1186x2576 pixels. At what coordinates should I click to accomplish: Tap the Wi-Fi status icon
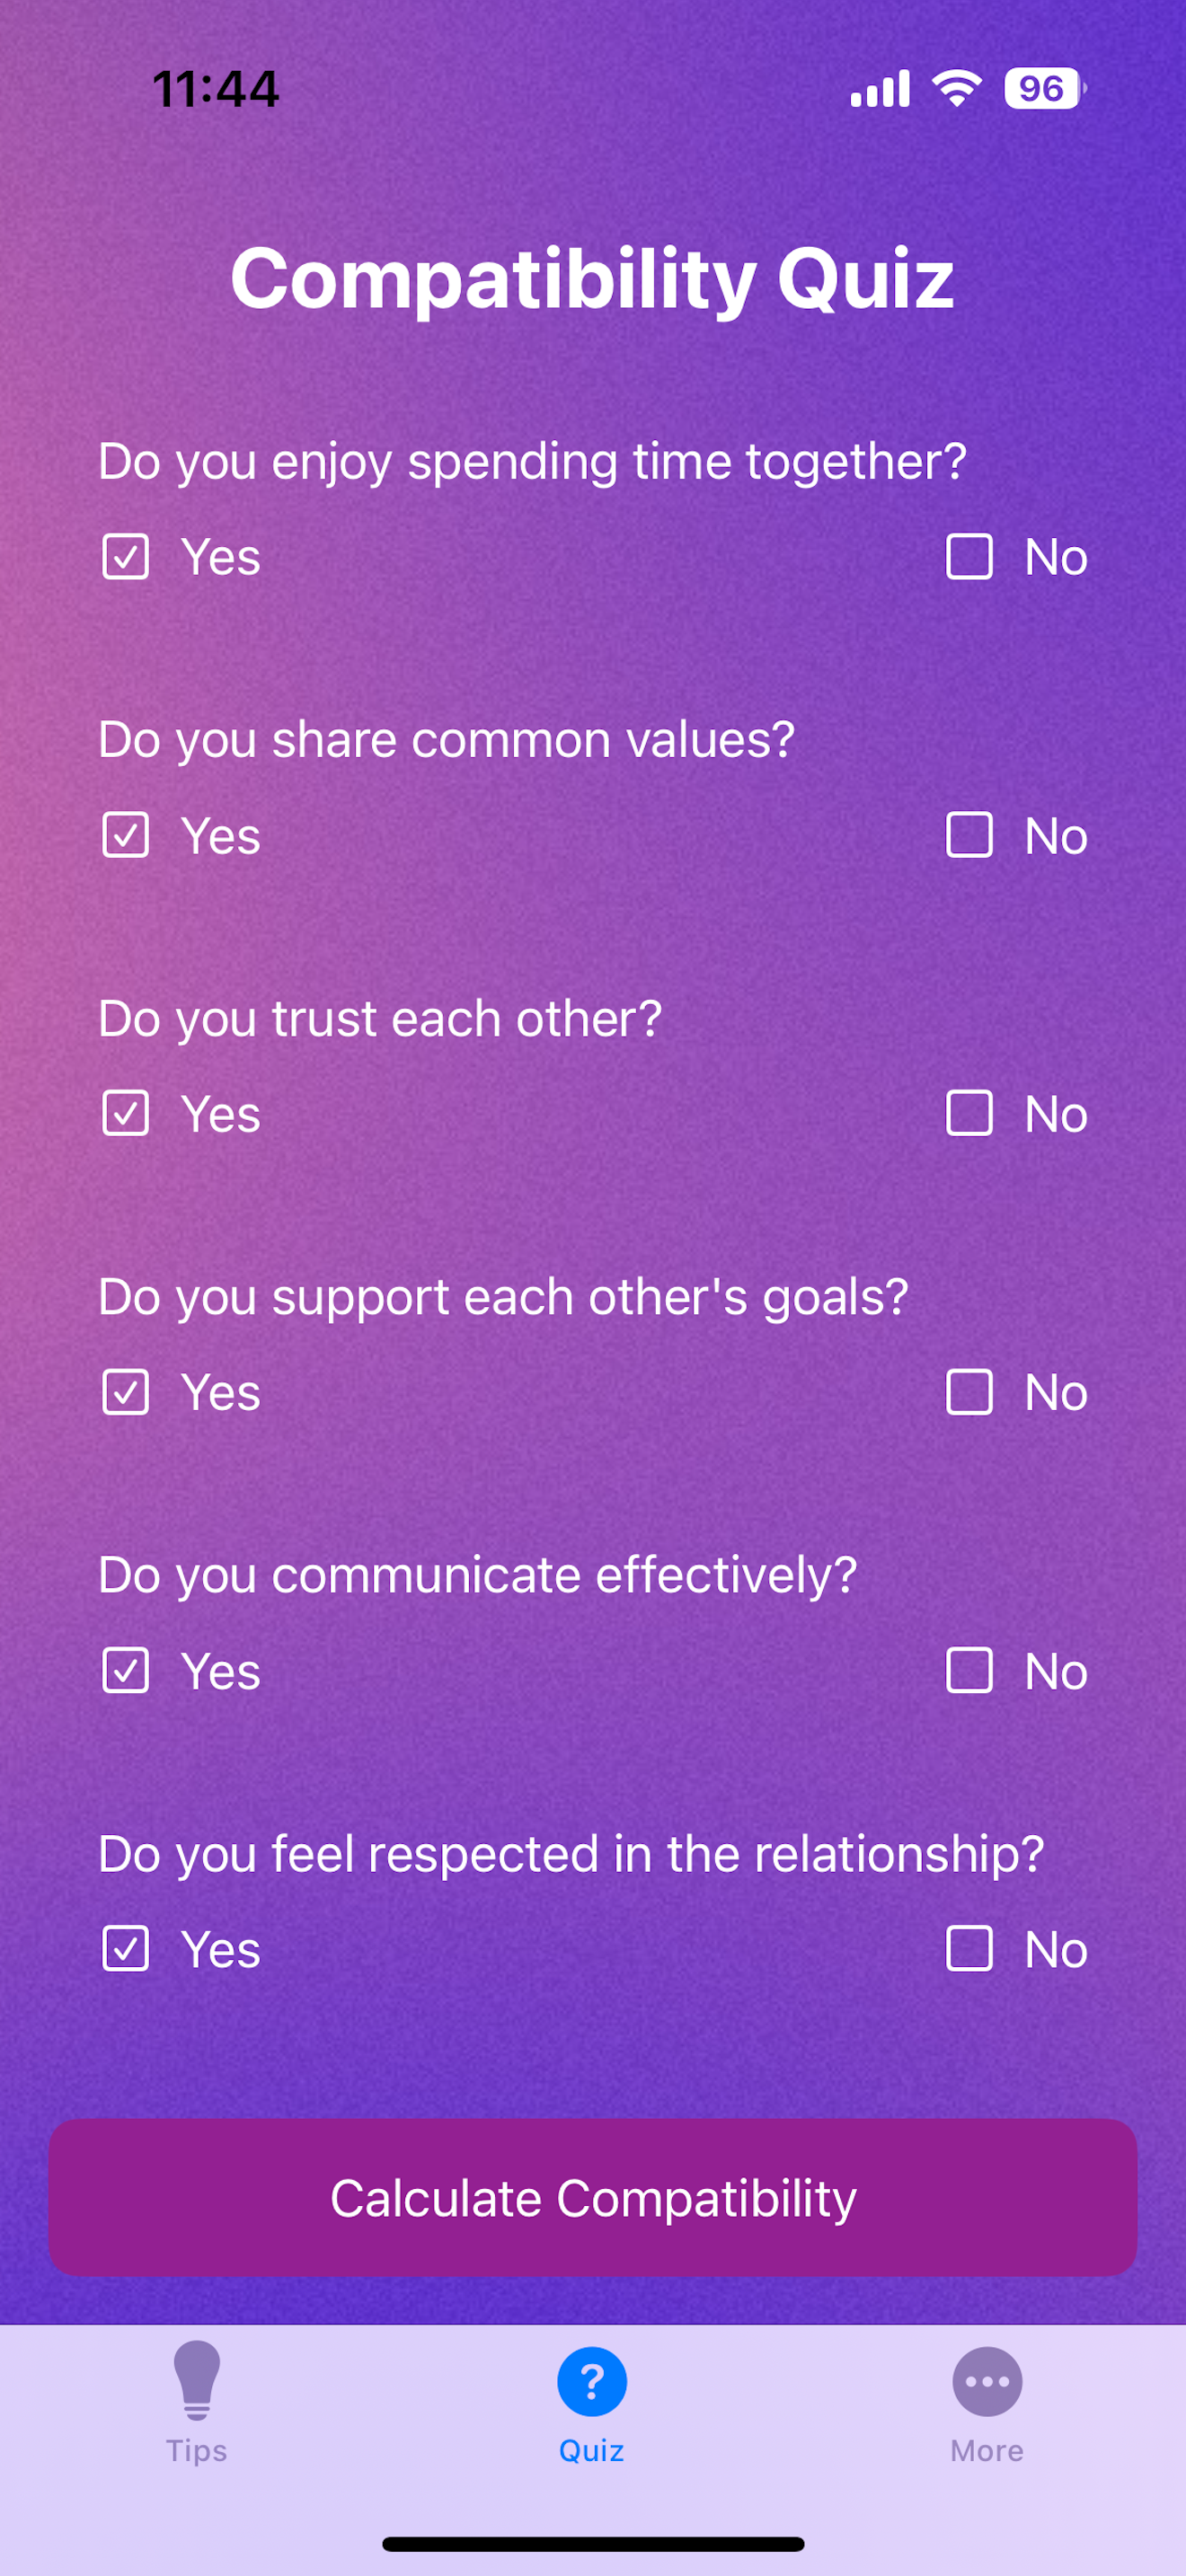click(957, 88)
